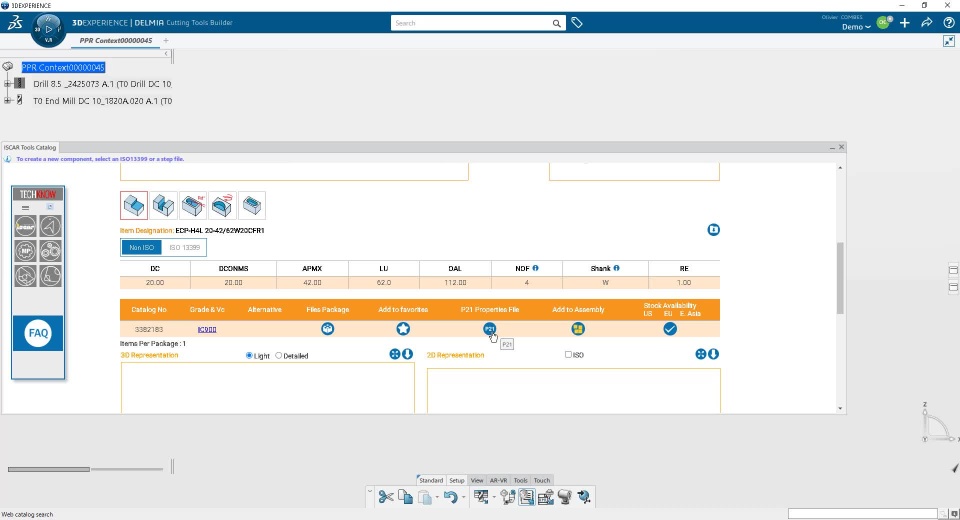This screenshot has width=960, height=520.
Task: Switch to ISO 13399 toggle
Action: point(184,247)
